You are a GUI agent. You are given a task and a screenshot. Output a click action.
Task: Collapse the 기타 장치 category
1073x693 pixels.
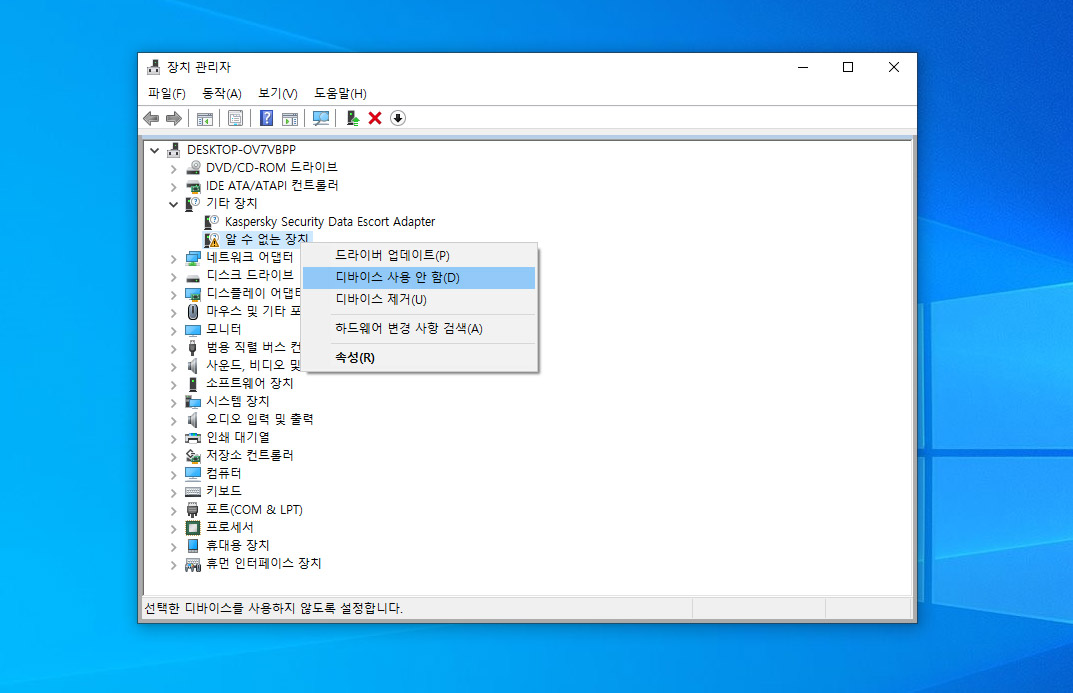click(174, 204)
